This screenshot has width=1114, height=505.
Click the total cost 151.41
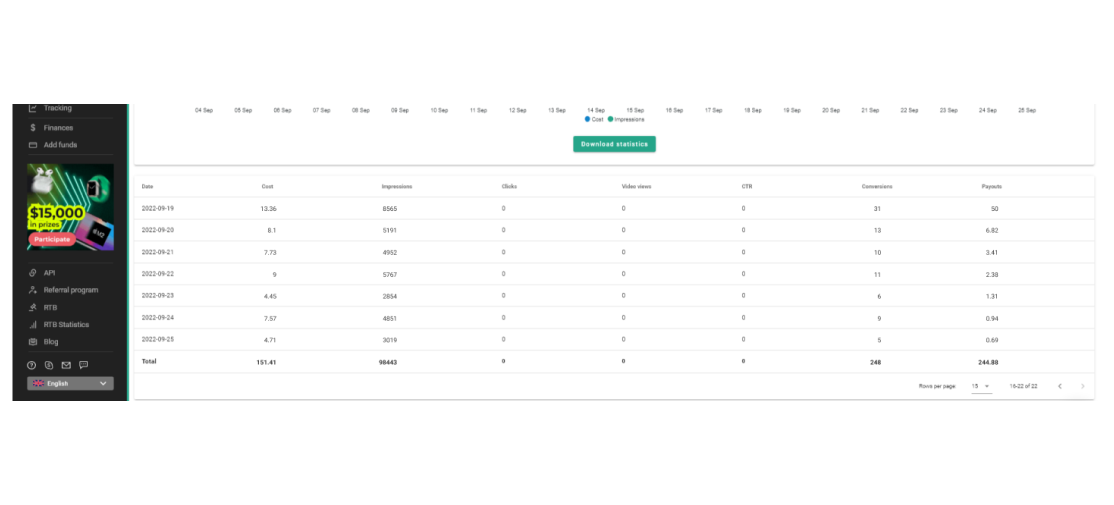pos(266,362)
